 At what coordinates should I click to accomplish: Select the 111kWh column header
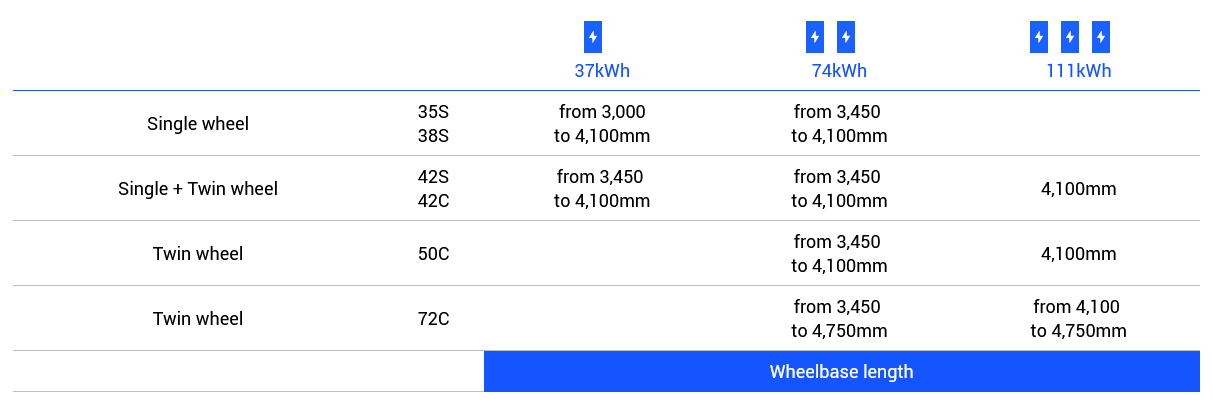point(1079,71)
